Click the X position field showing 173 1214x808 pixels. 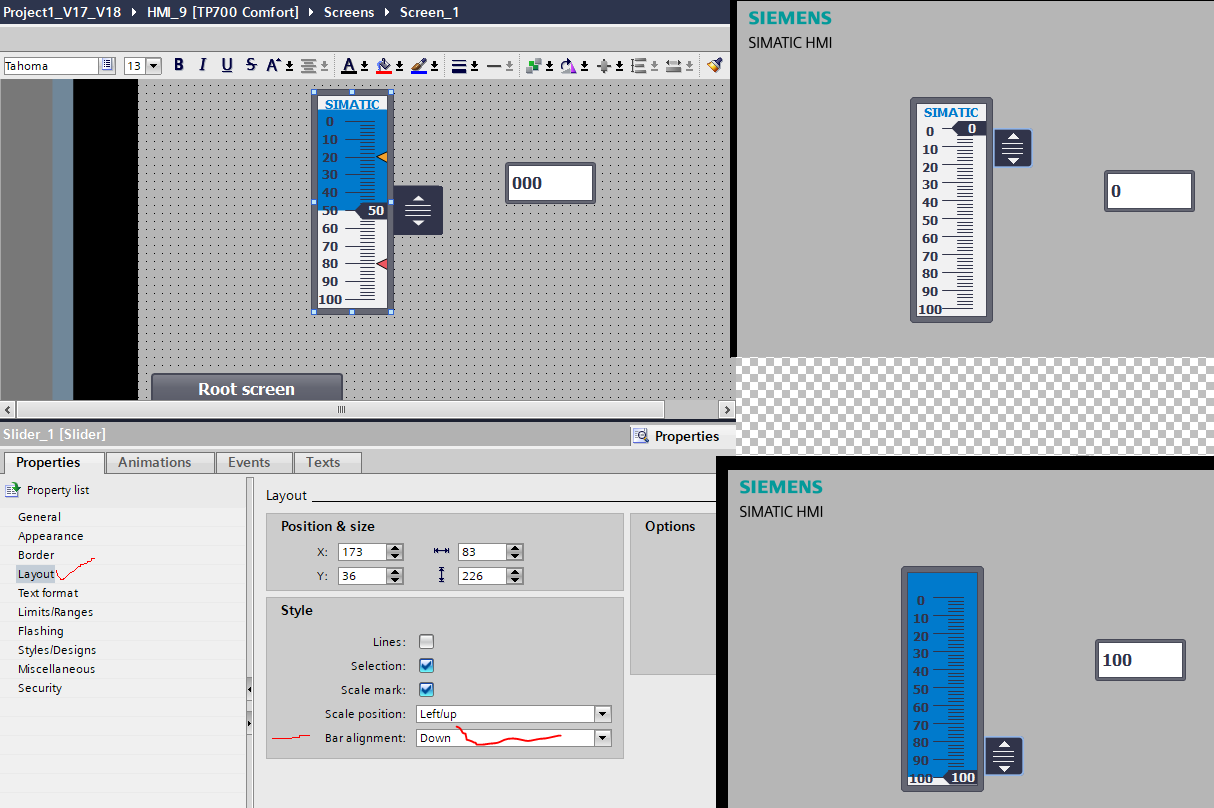(362, 552)
